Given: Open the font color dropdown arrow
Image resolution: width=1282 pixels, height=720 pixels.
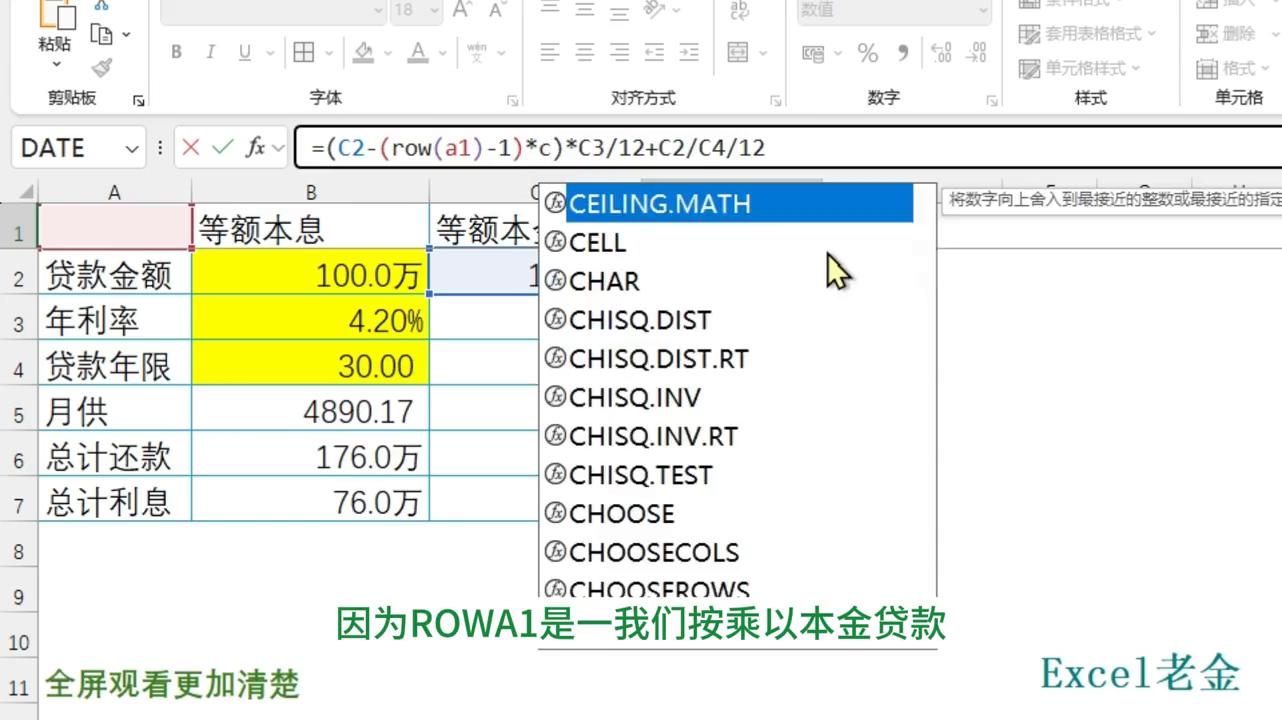Looking at the screenshot, I should pyautogui.click(x=441, y=52).
